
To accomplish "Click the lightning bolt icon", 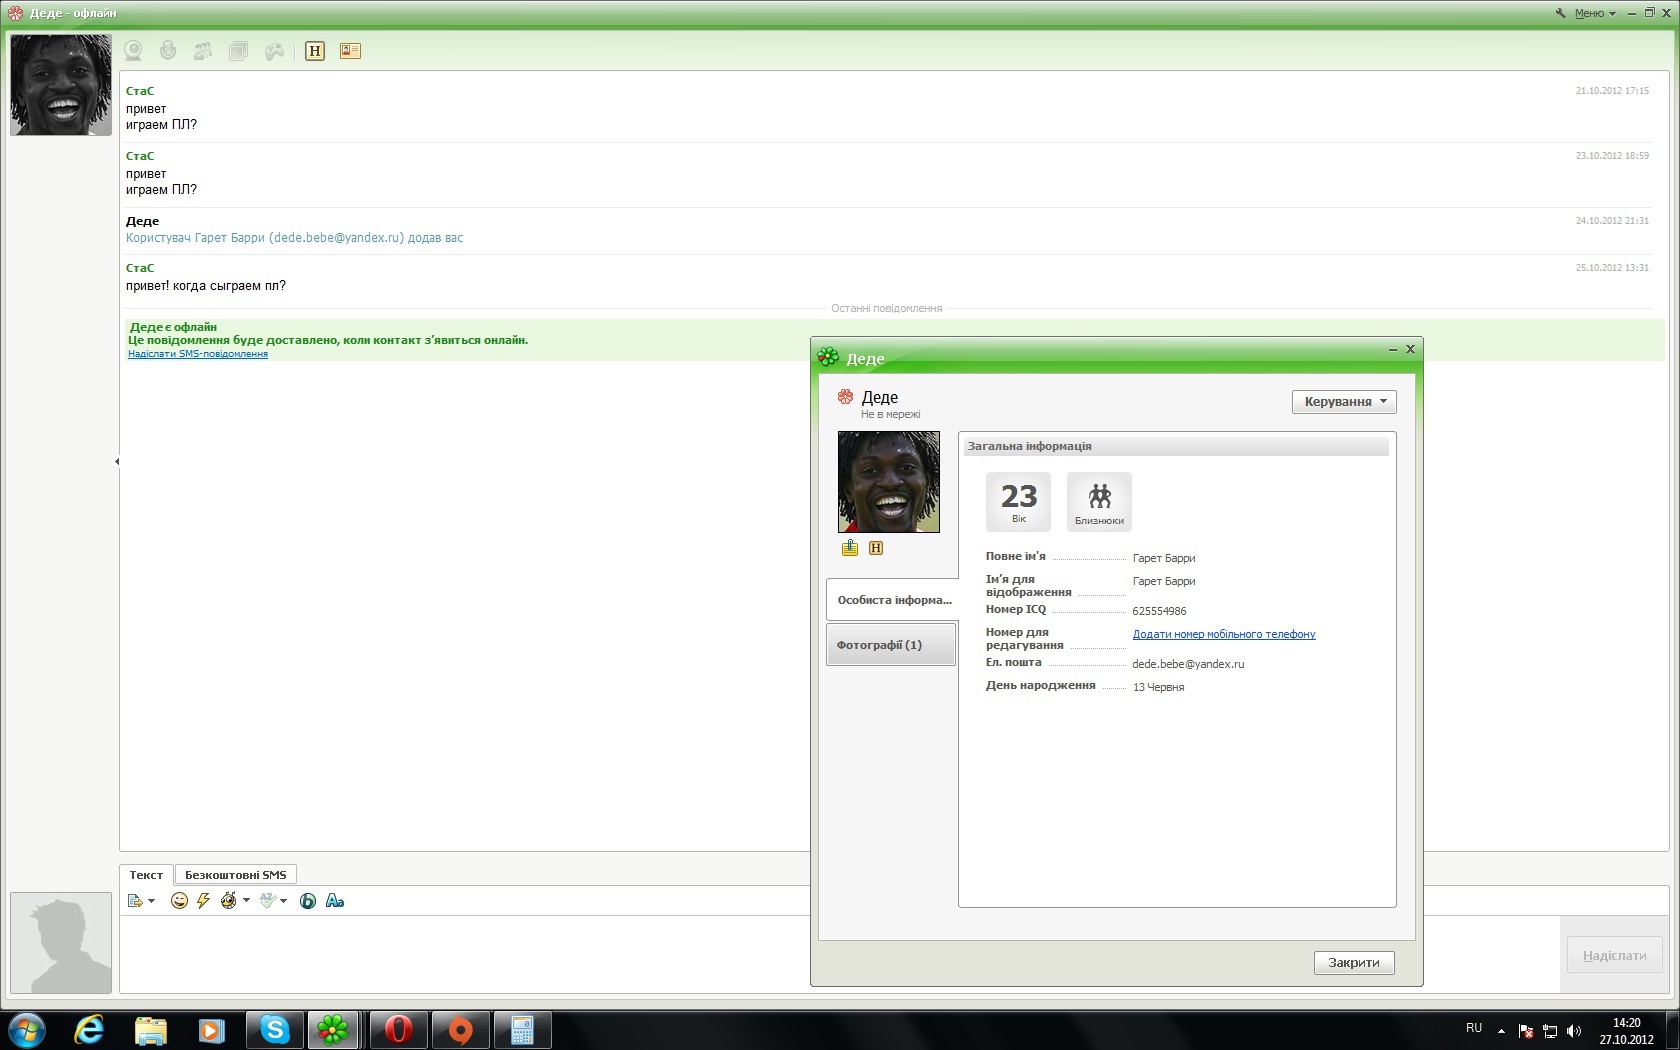I will [203, 901].
